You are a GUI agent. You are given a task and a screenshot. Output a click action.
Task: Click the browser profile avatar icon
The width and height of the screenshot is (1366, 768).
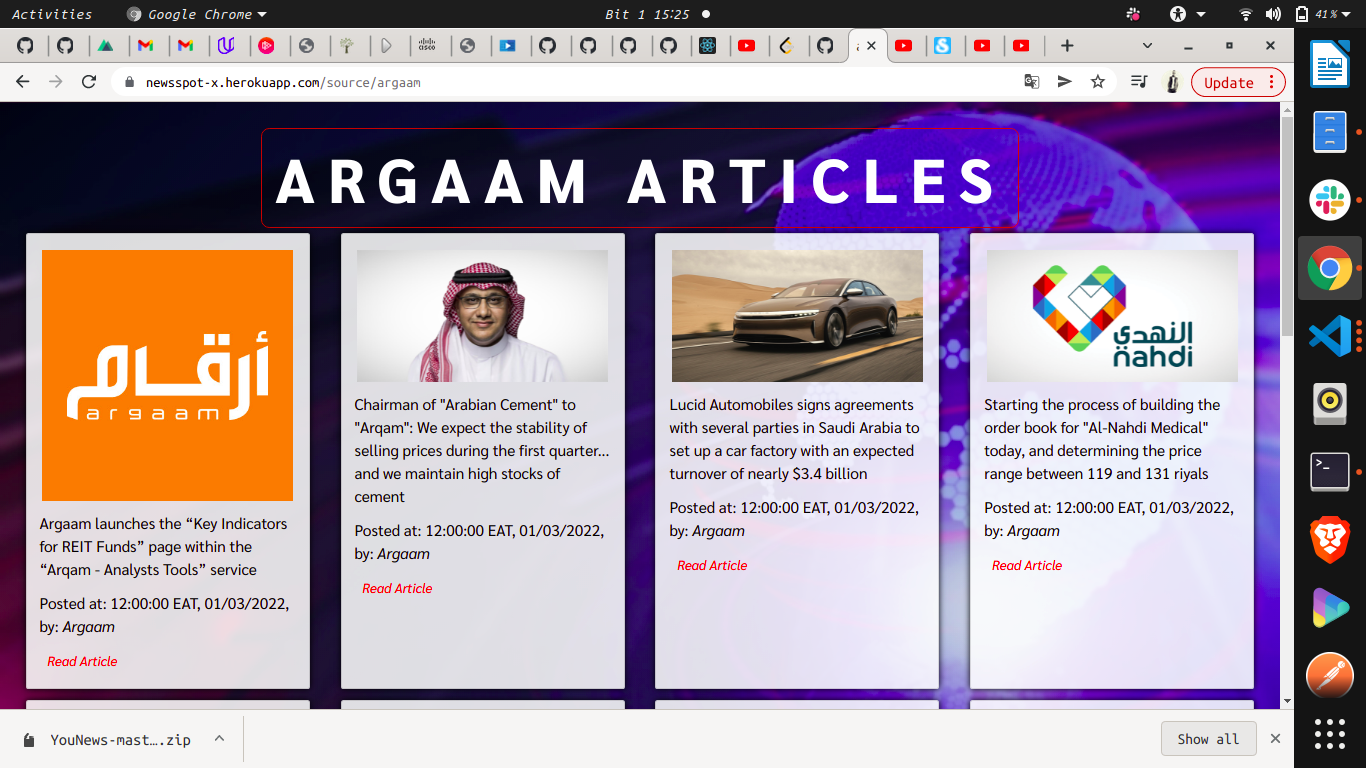pyautogui.click(x=1172, y=82)
